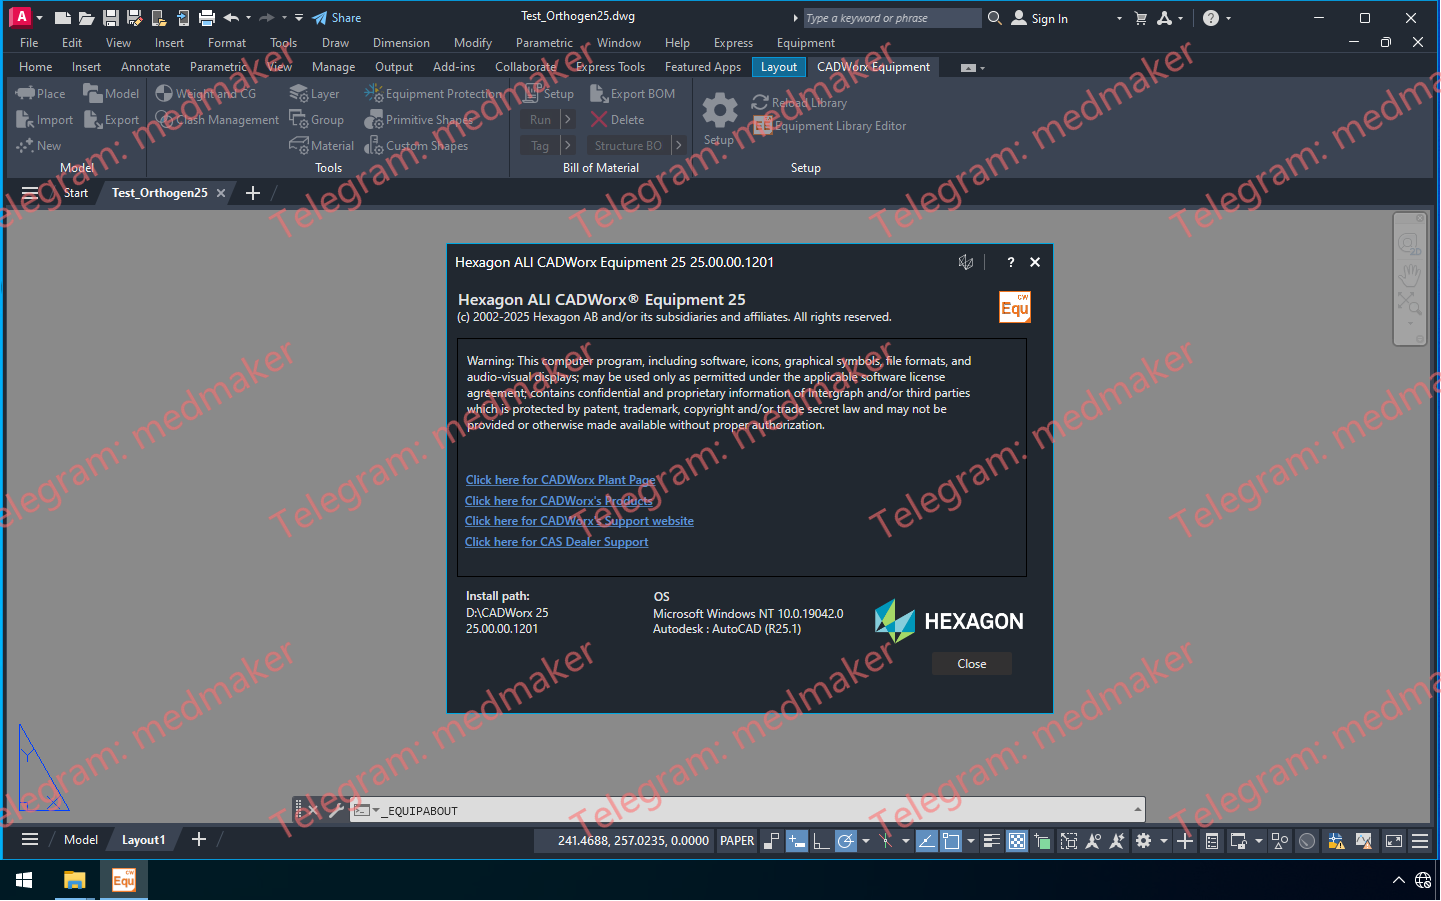The height and width of the screenshot is (901, 1441).
Task: Toggle Object Snap Tracking in status bar
Action: tap(927, 841)
